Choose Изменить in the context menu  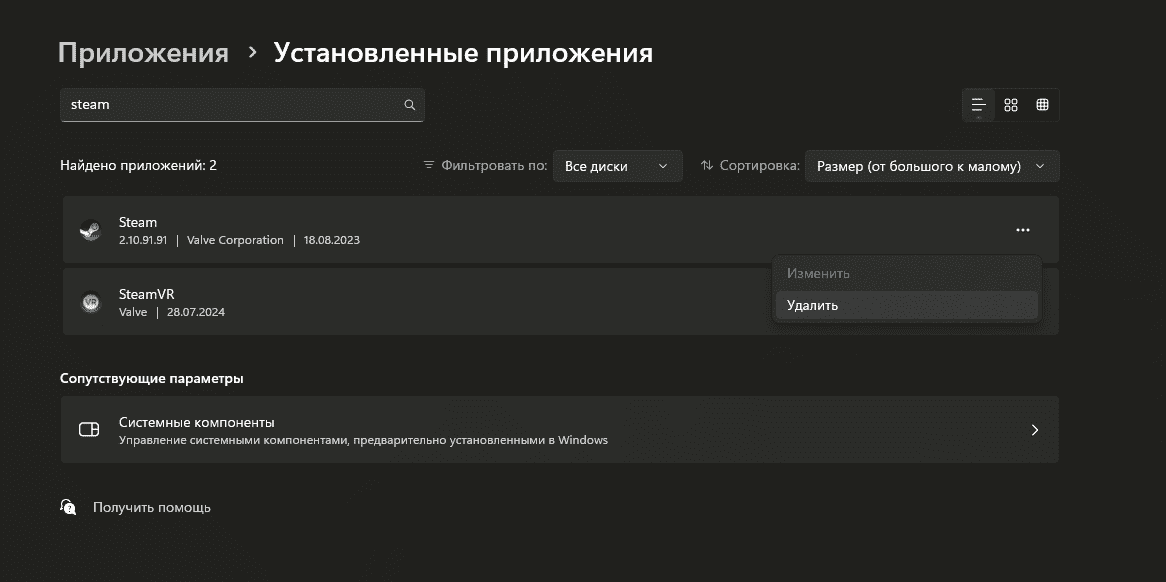[906, 274]
